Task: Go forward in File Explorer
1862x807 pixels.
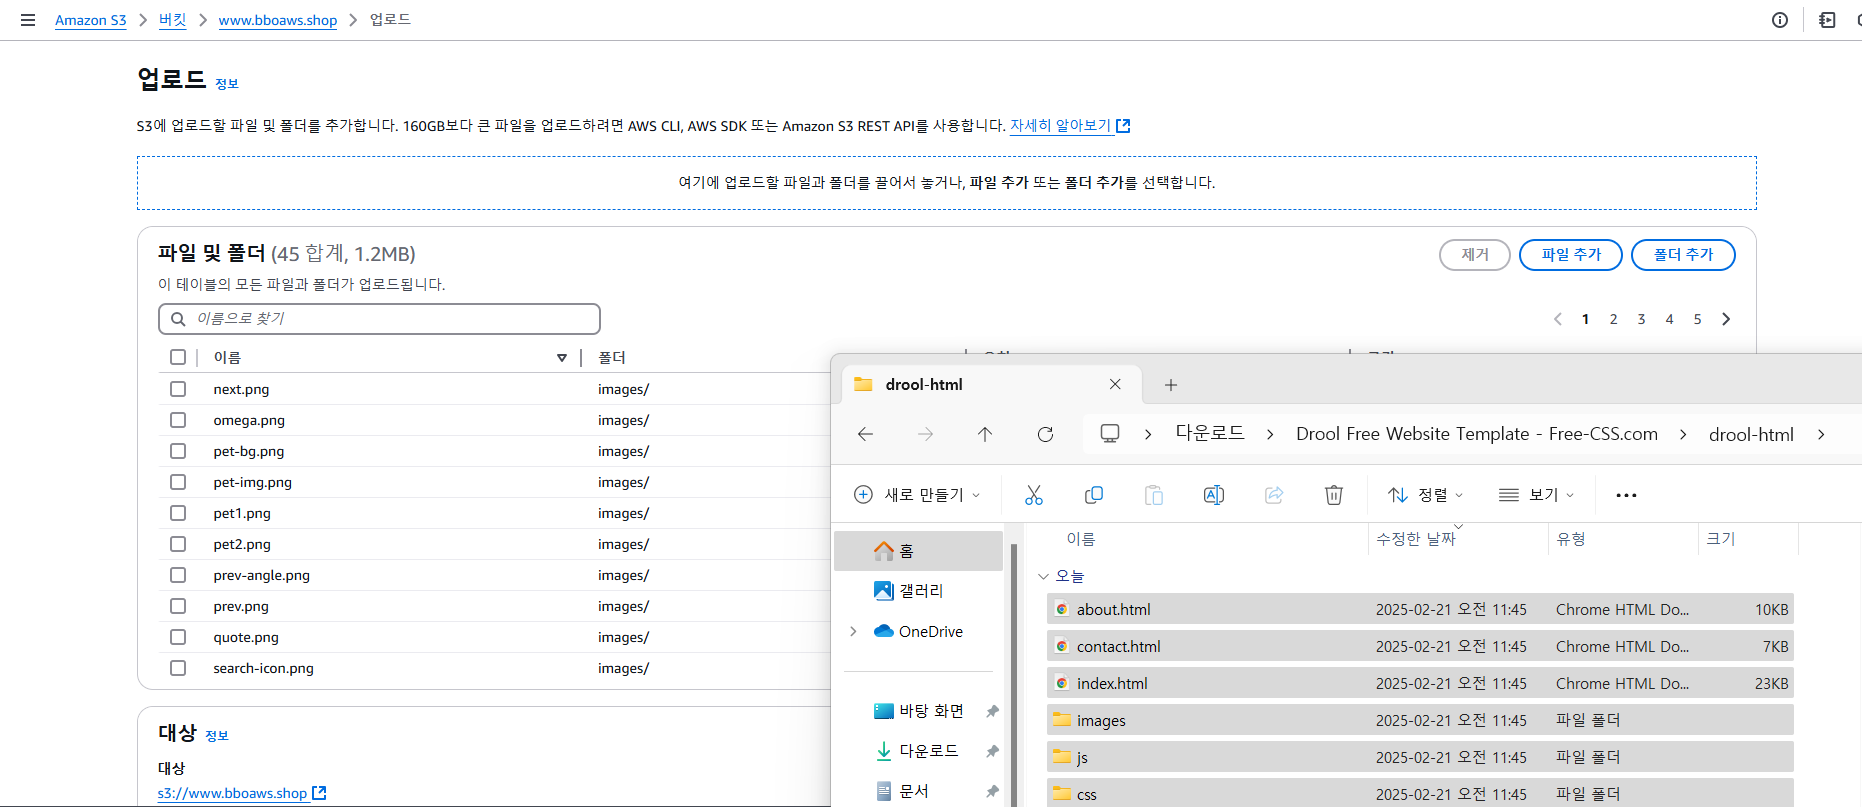Action: [x=925, y=434]
